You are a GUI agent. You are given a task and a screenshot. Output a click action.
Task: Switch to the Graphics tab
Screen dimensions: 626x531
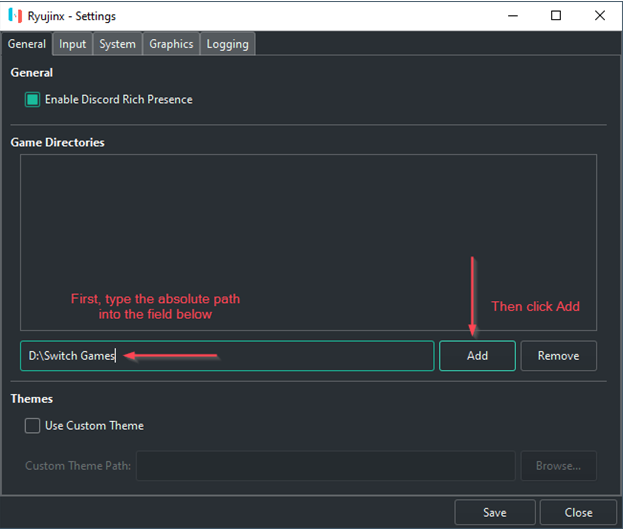(171, 44)
